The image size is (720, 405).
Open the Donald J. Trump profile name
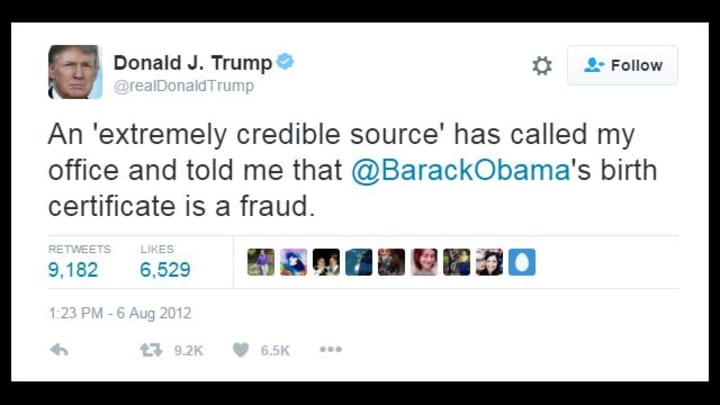tap(193, 63)
